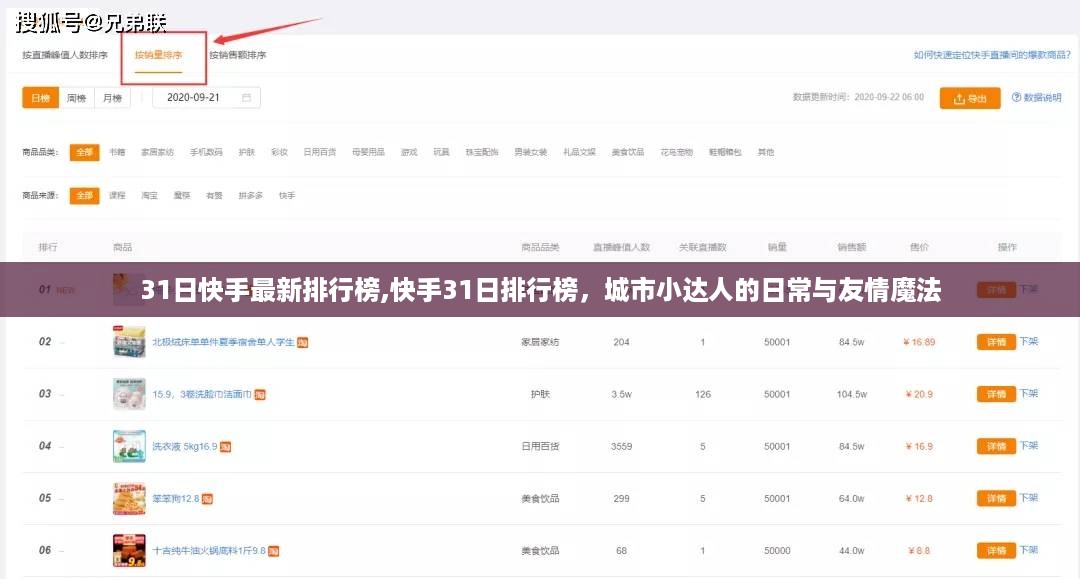Open the 如何快速定位快手直播间的爆款商品 link
This screenshot has height=579, width=1080.
[x=988, y=55]
